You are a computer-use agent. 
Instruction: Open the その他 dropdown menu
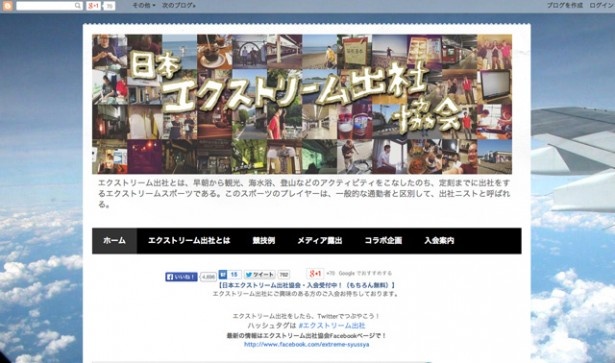pos(144,5)
